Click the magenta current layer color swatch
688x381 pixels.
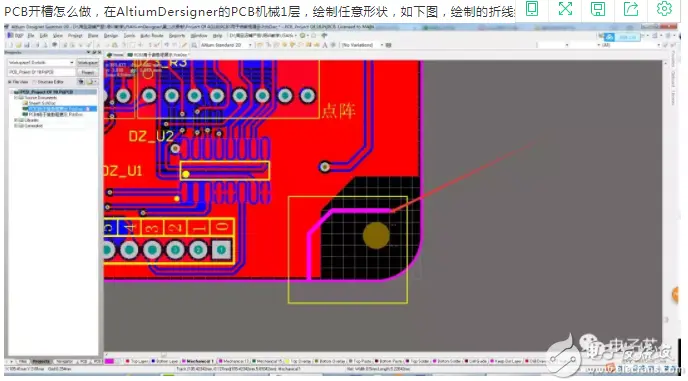coord(109,361)
